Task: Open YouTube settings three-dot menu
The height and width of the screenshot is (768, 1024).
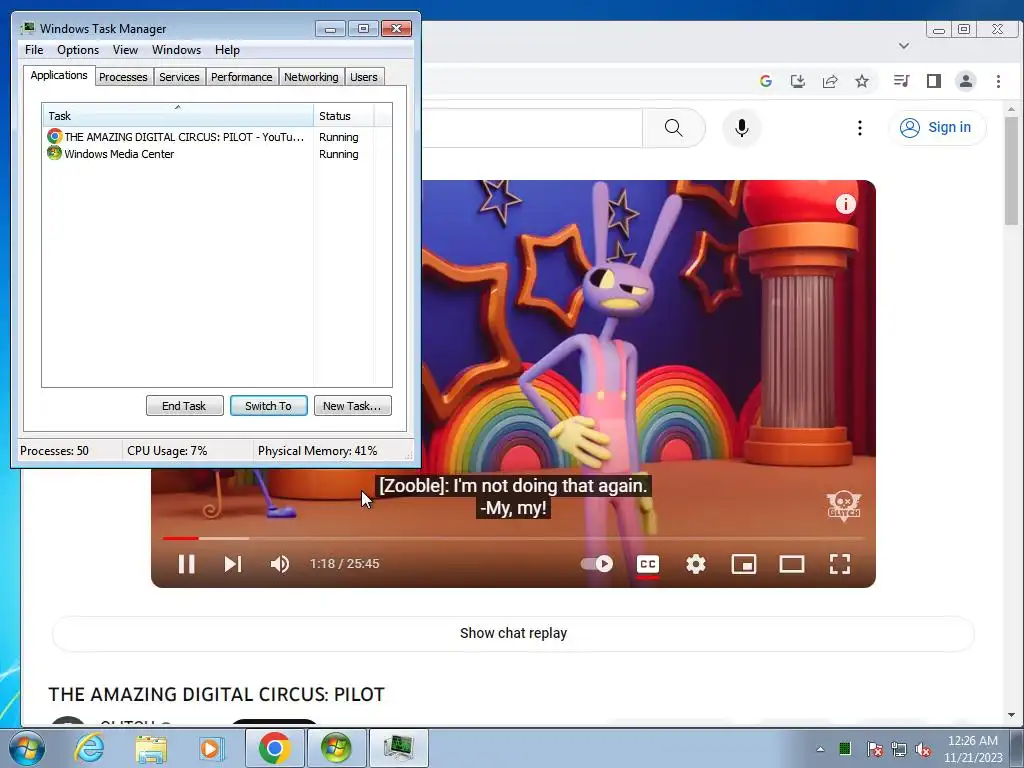Action: [859, 127]
